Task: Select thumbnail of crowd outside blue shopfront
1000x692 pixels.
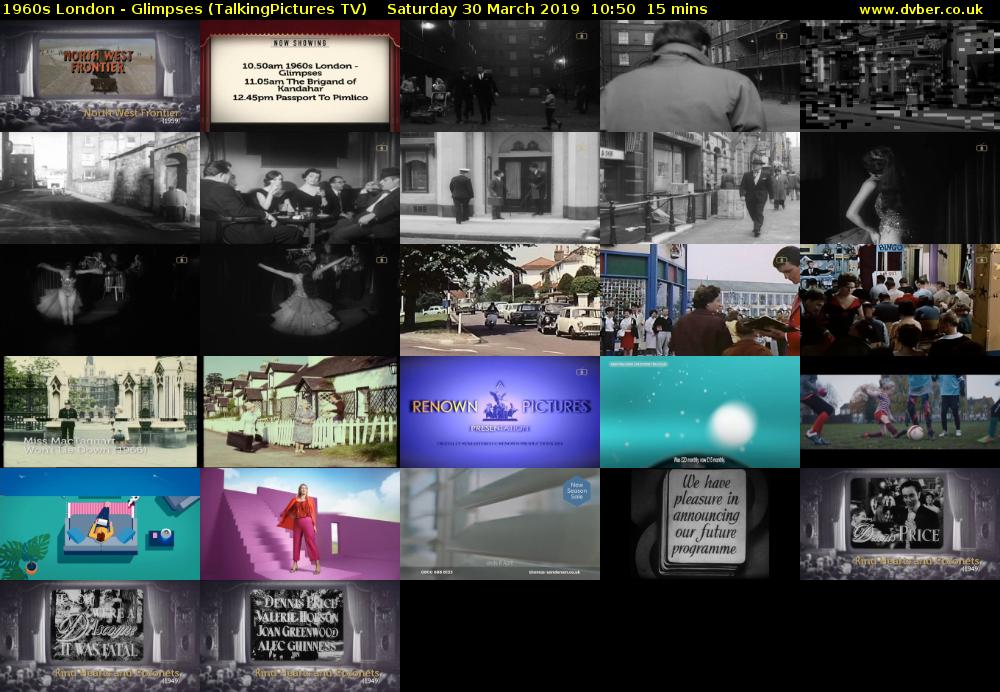Action: tap(700, 300)
